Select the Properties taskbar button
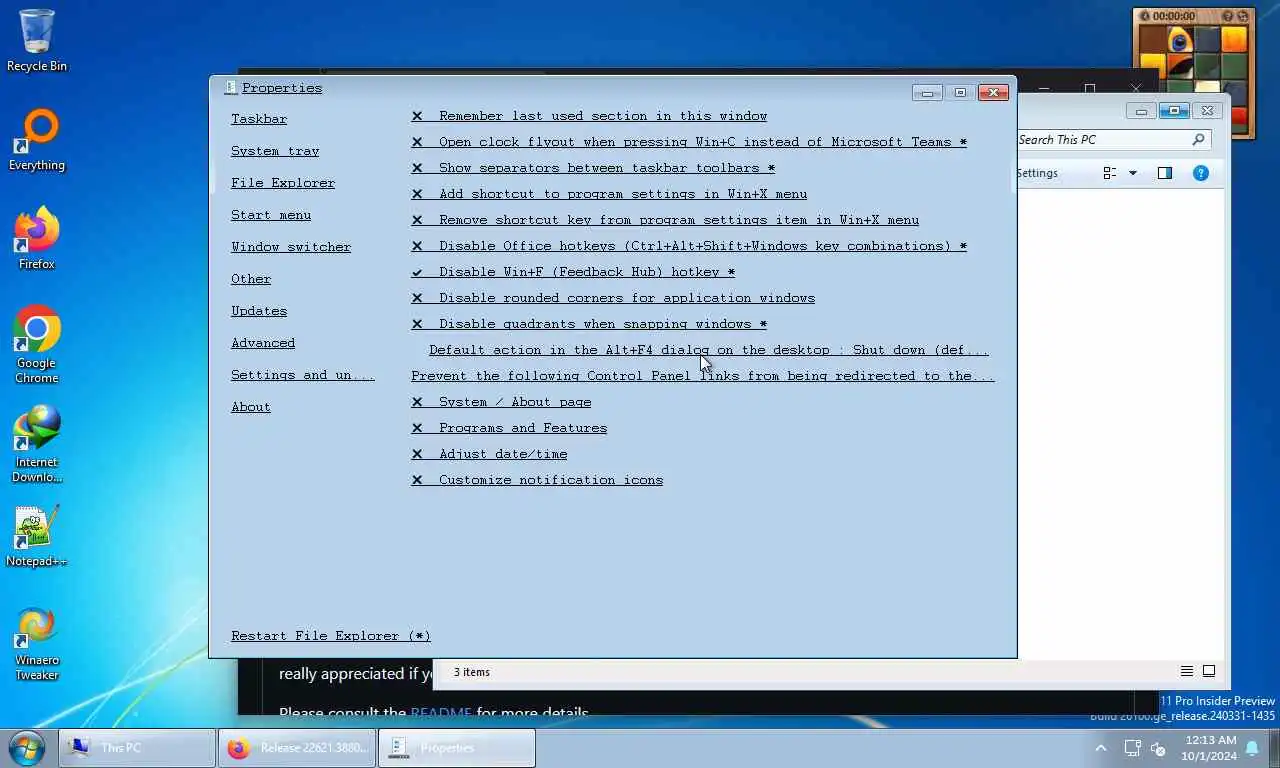Screen dimensions: 1280x768 point(457,747)
